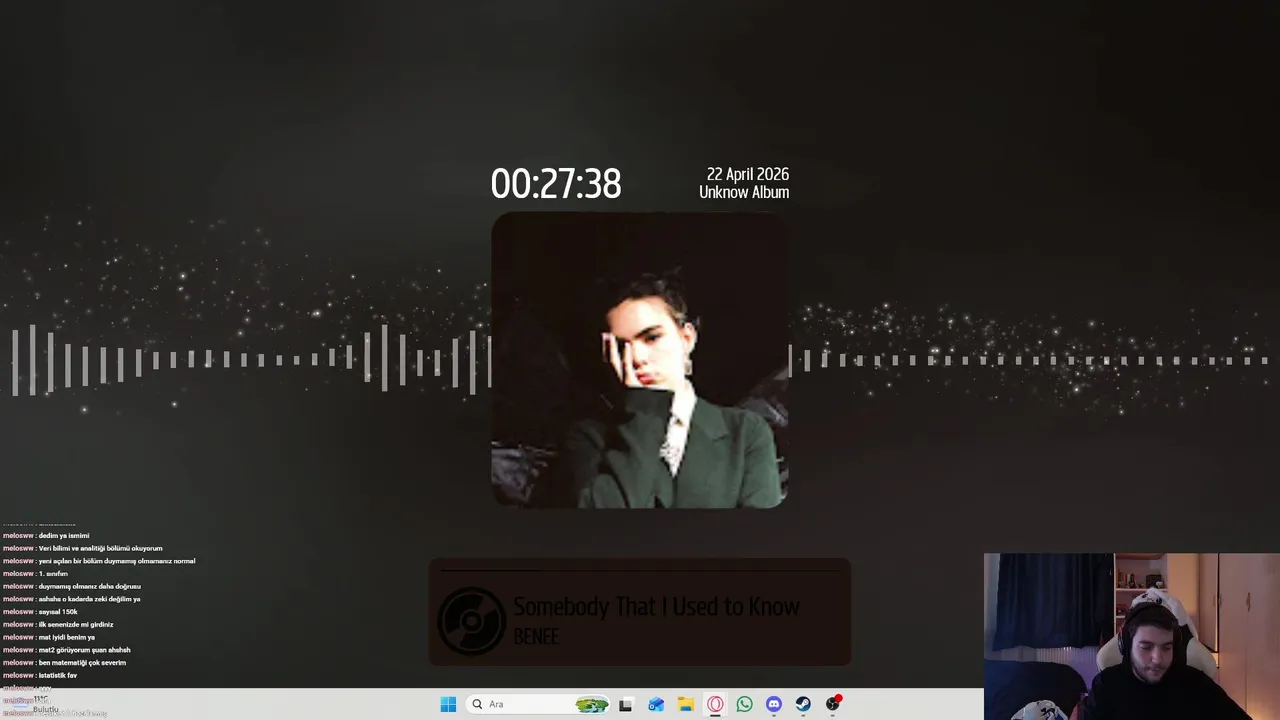Open Discord from the taskbar
This screenshot has height=720, width=1280.
click(x=774, y=704)
